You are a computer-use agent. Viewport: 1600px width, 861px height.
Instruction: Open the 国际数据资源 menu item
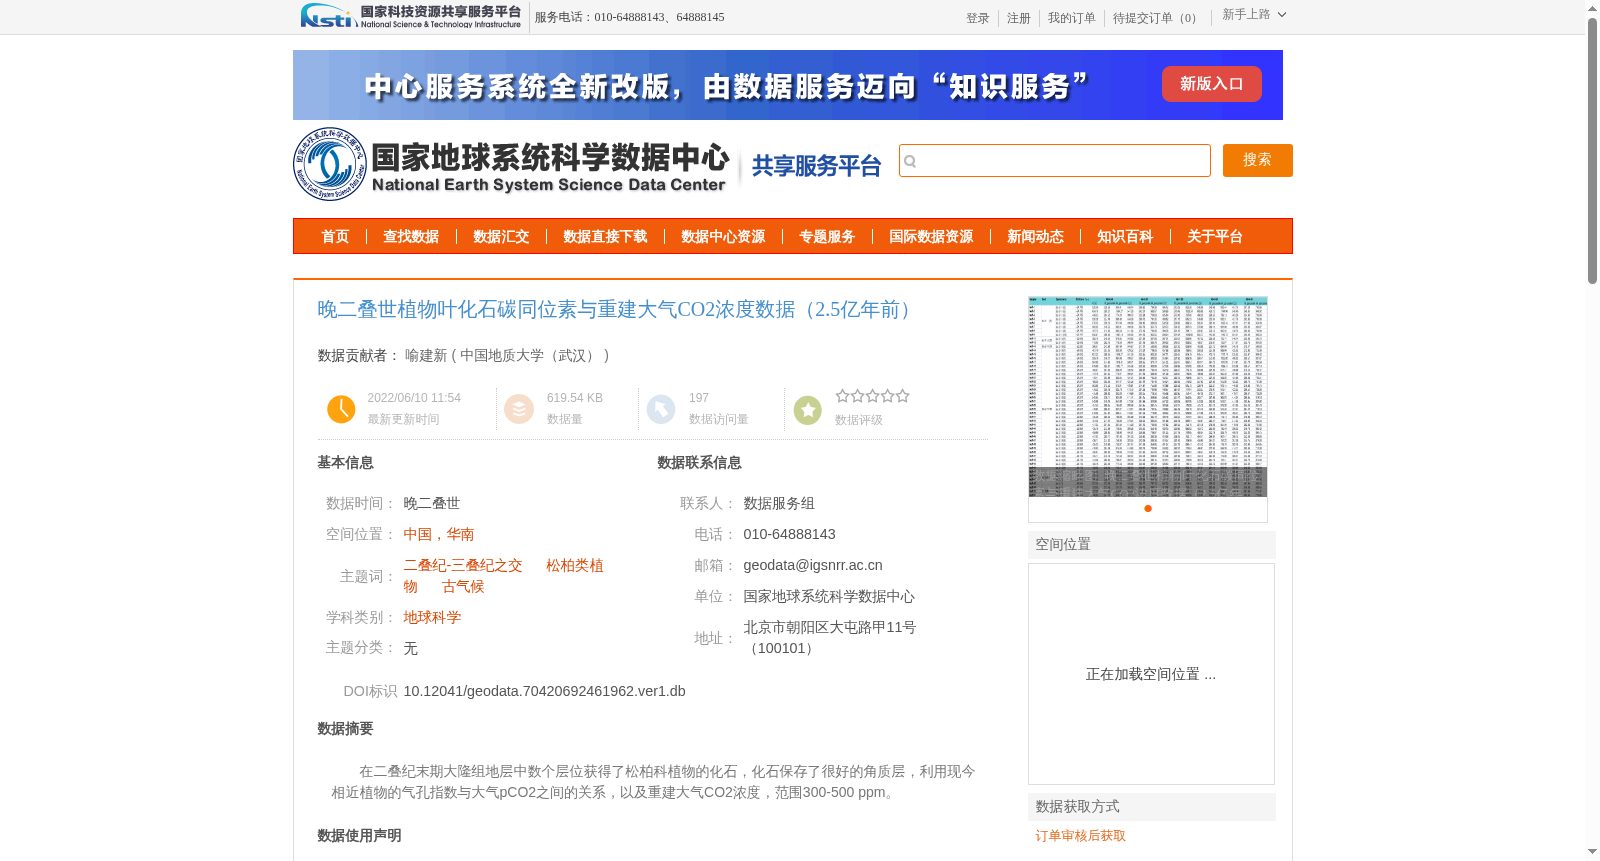931,237
